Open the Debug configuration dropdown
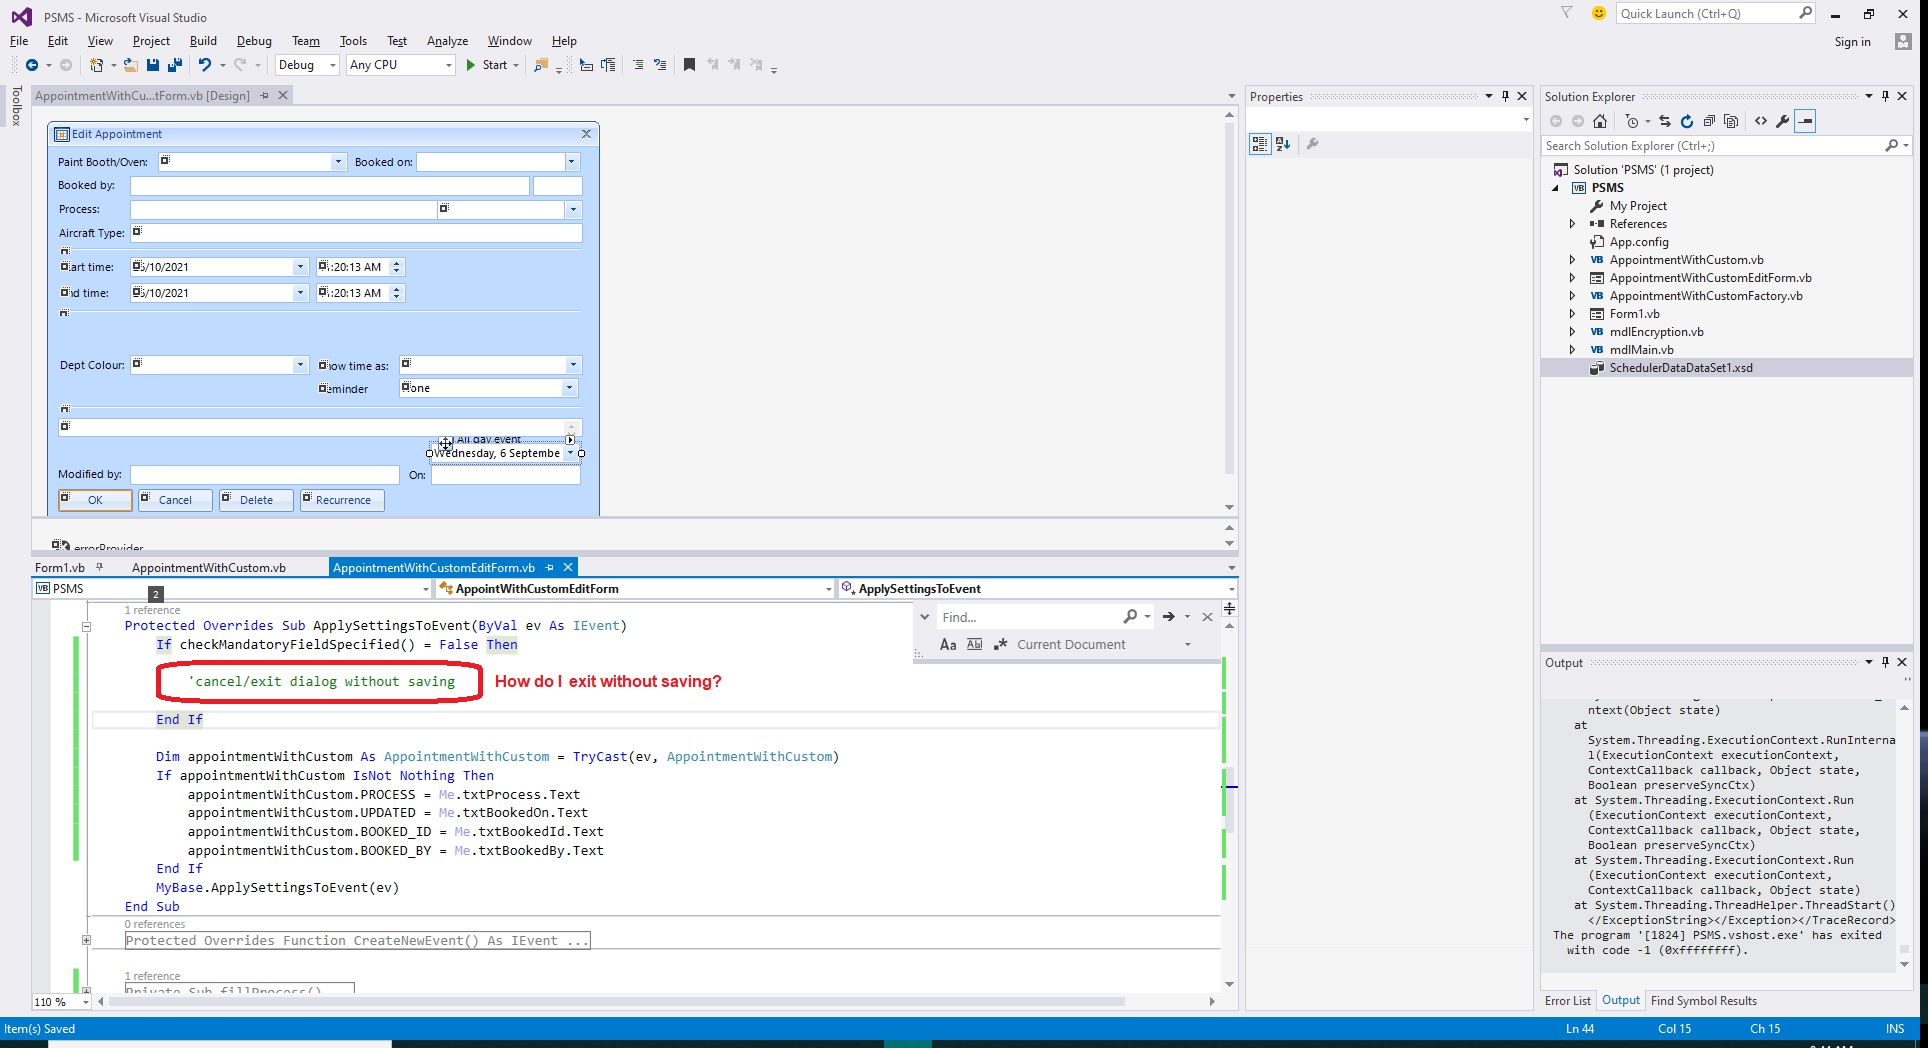The width and height of the screenshot is (1928, 1048). (307, 65)
